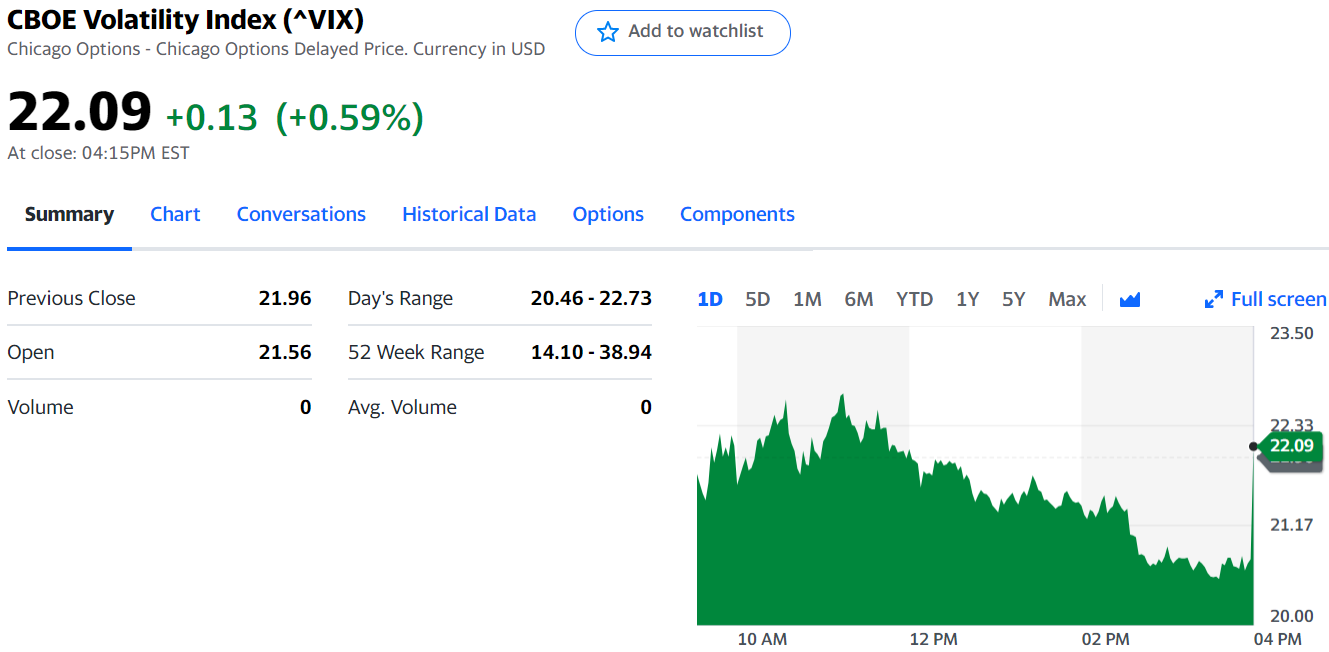Click the (+0.59%) percent change value
Screen dimensions: 1329x652
(x=350, y=117)
